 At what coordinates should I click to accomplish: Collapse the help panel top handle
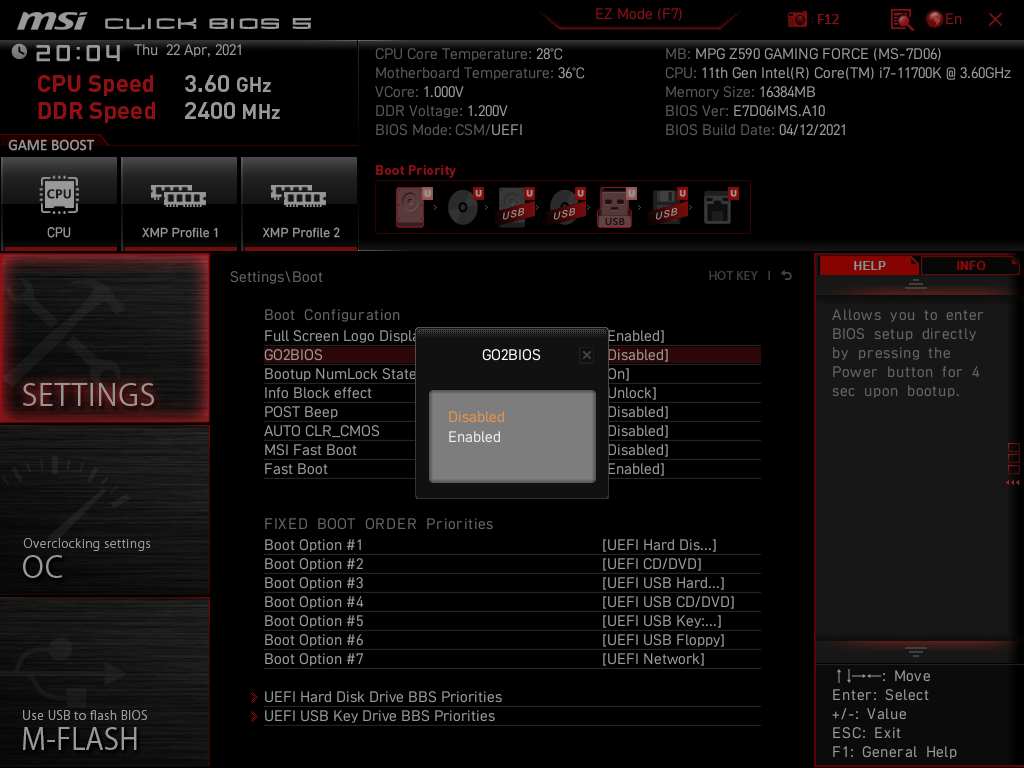point(916,283)
